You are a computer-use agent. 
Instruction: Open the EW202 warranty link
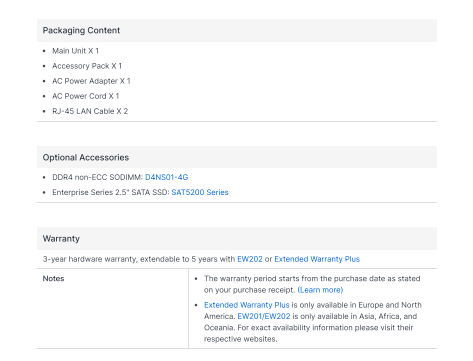[x=250, y=259]
